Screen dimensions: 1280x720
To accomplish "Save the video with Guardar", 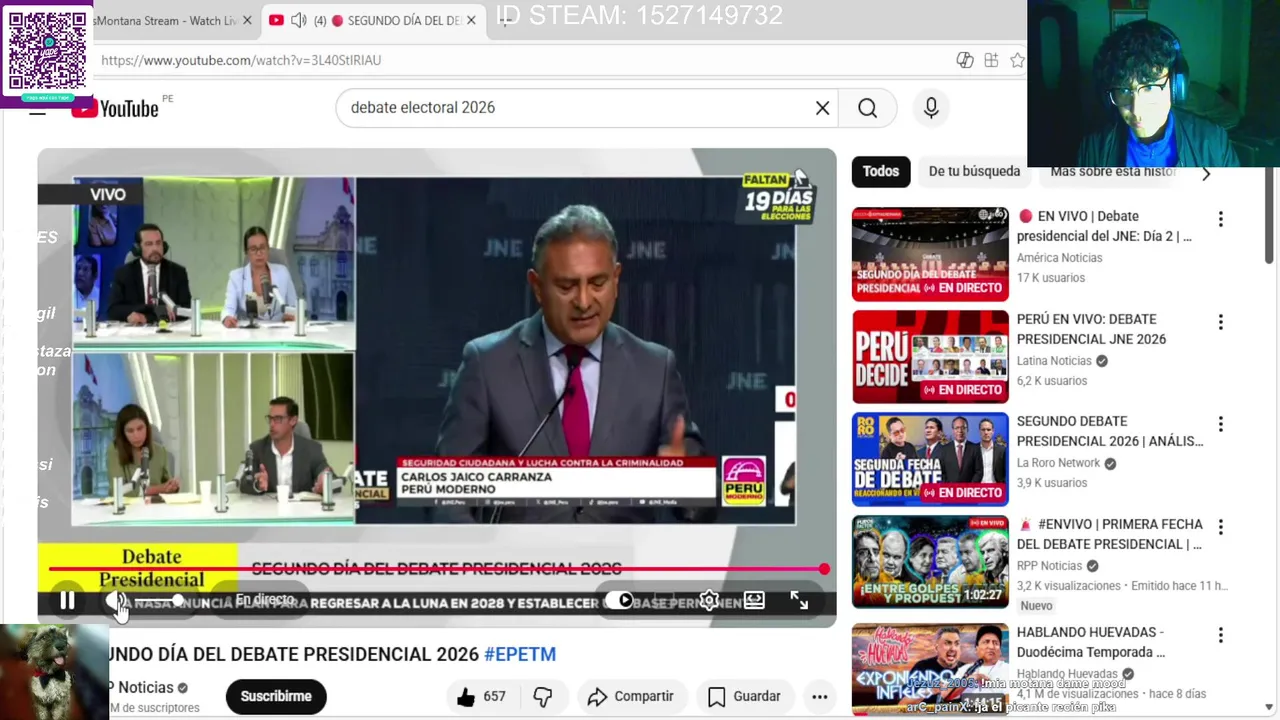I will [744, 696].
